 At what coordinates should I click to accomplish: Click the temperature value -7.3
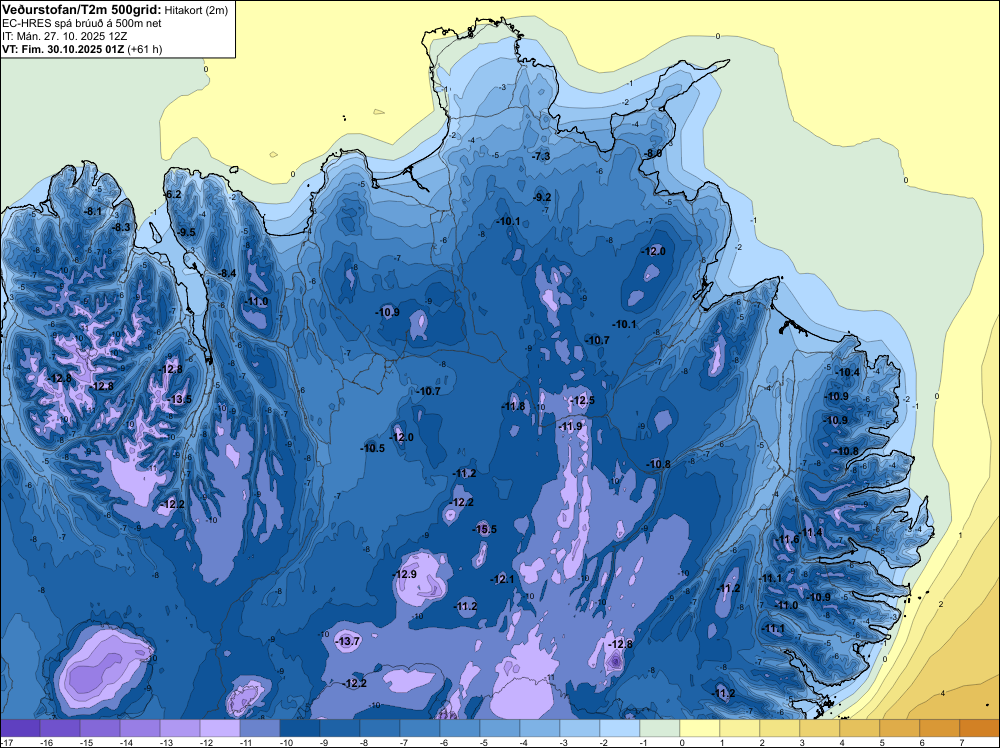coord(541,156)
